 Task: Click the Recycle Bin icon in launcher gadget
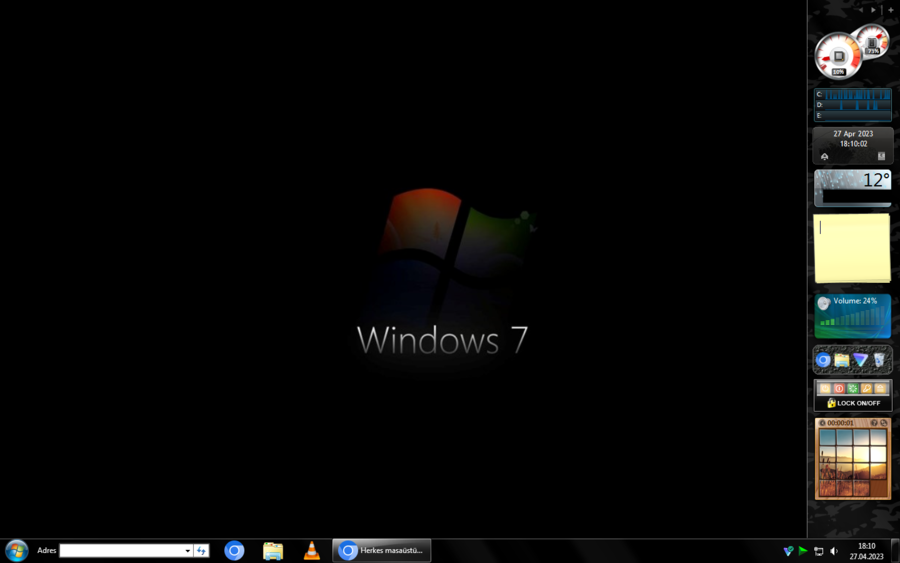[x=879, y=360]
